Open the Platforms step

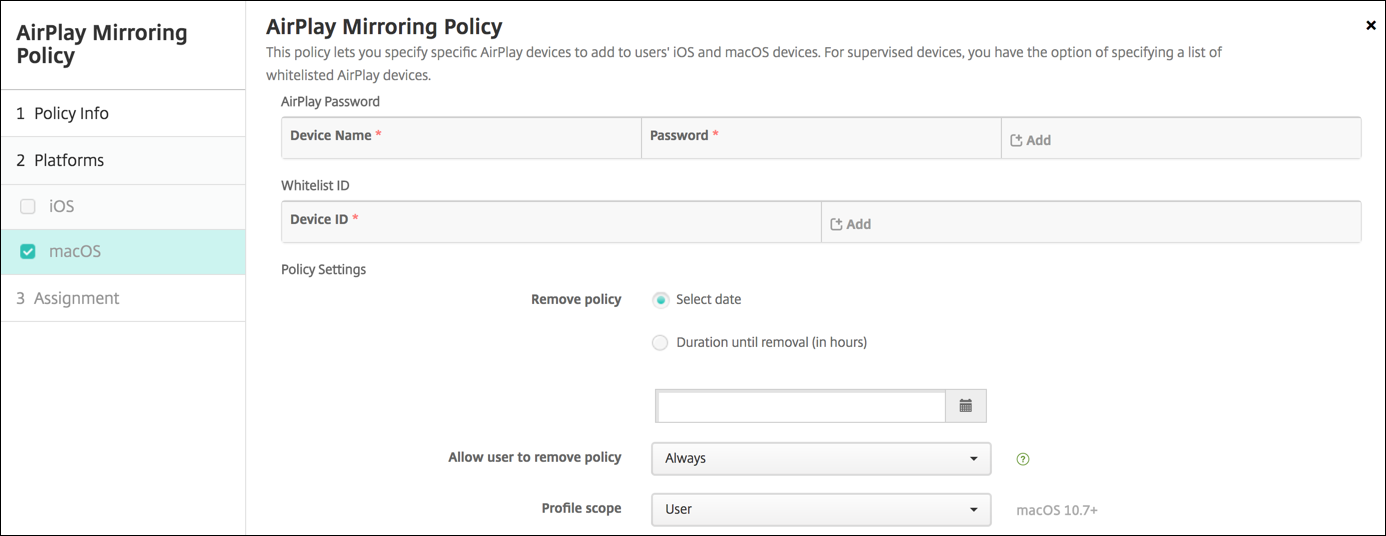(68, 161)
